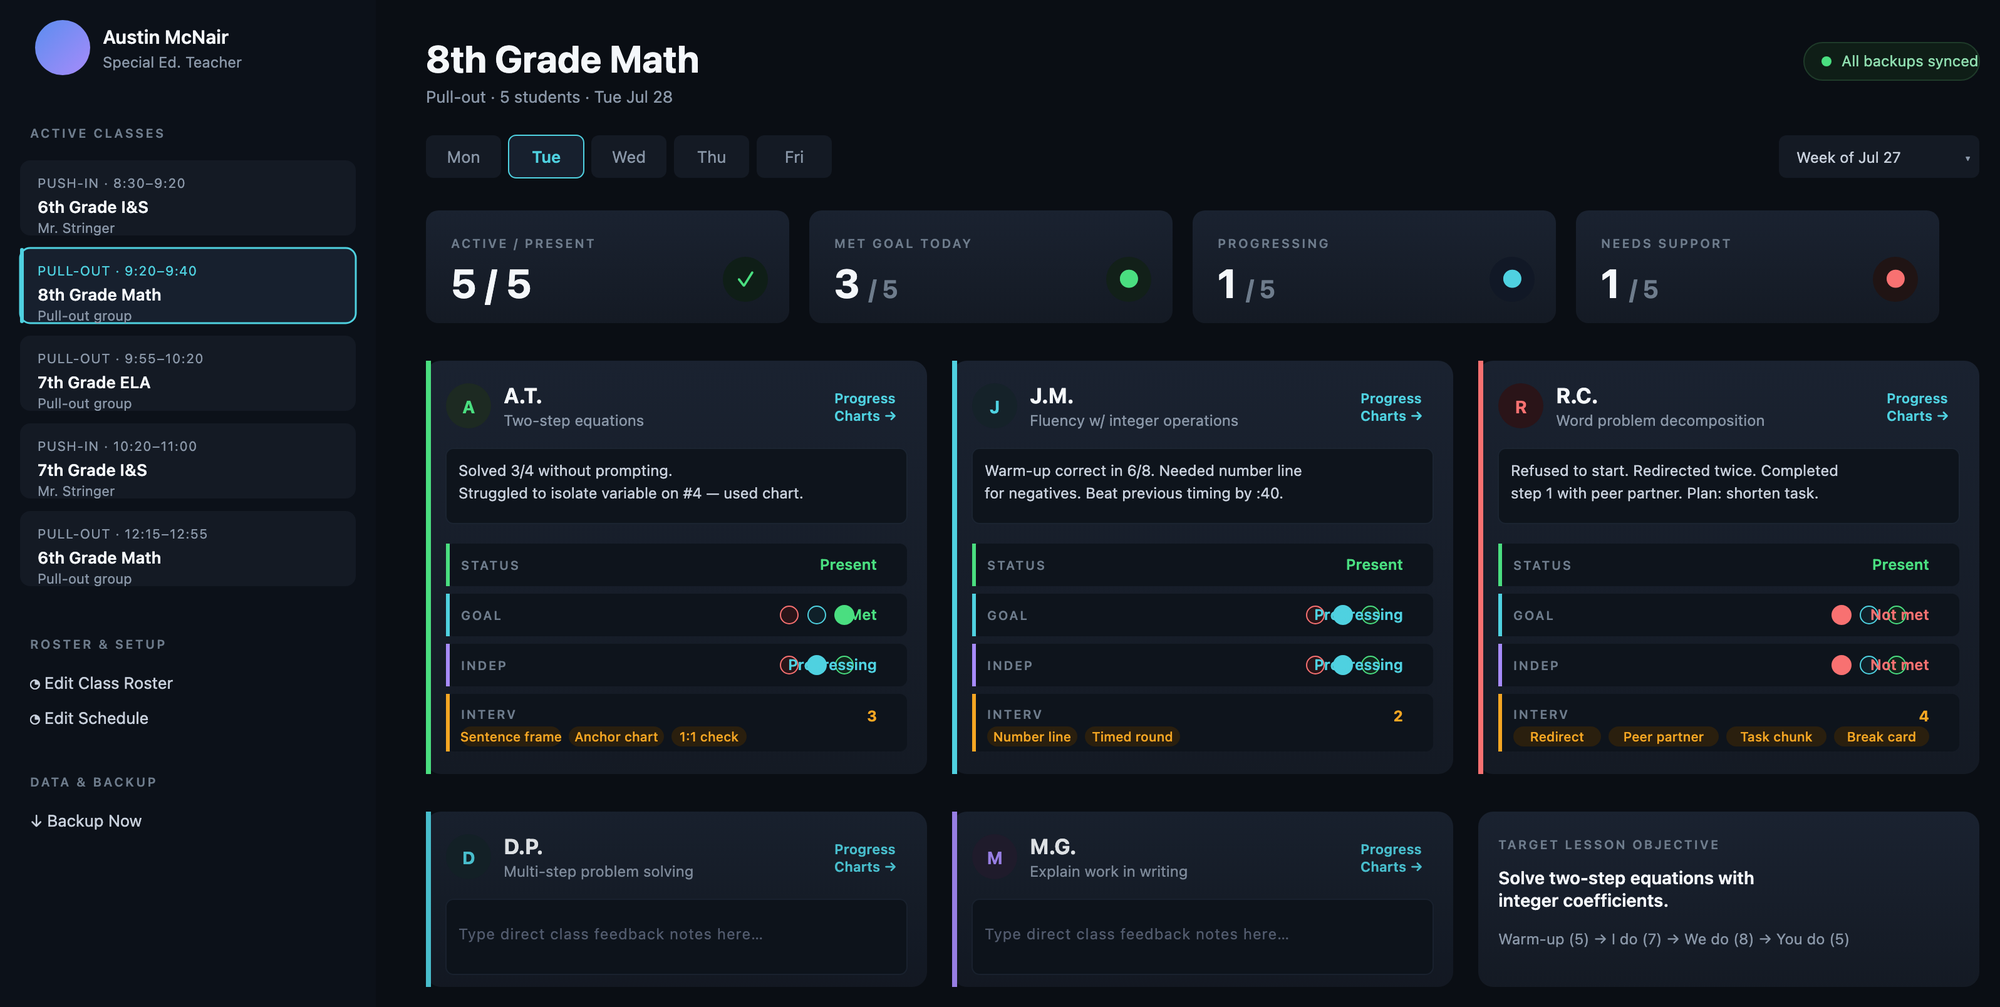
Task: Click R.C.'s feedback notes box
Action: click(1728, 486)
